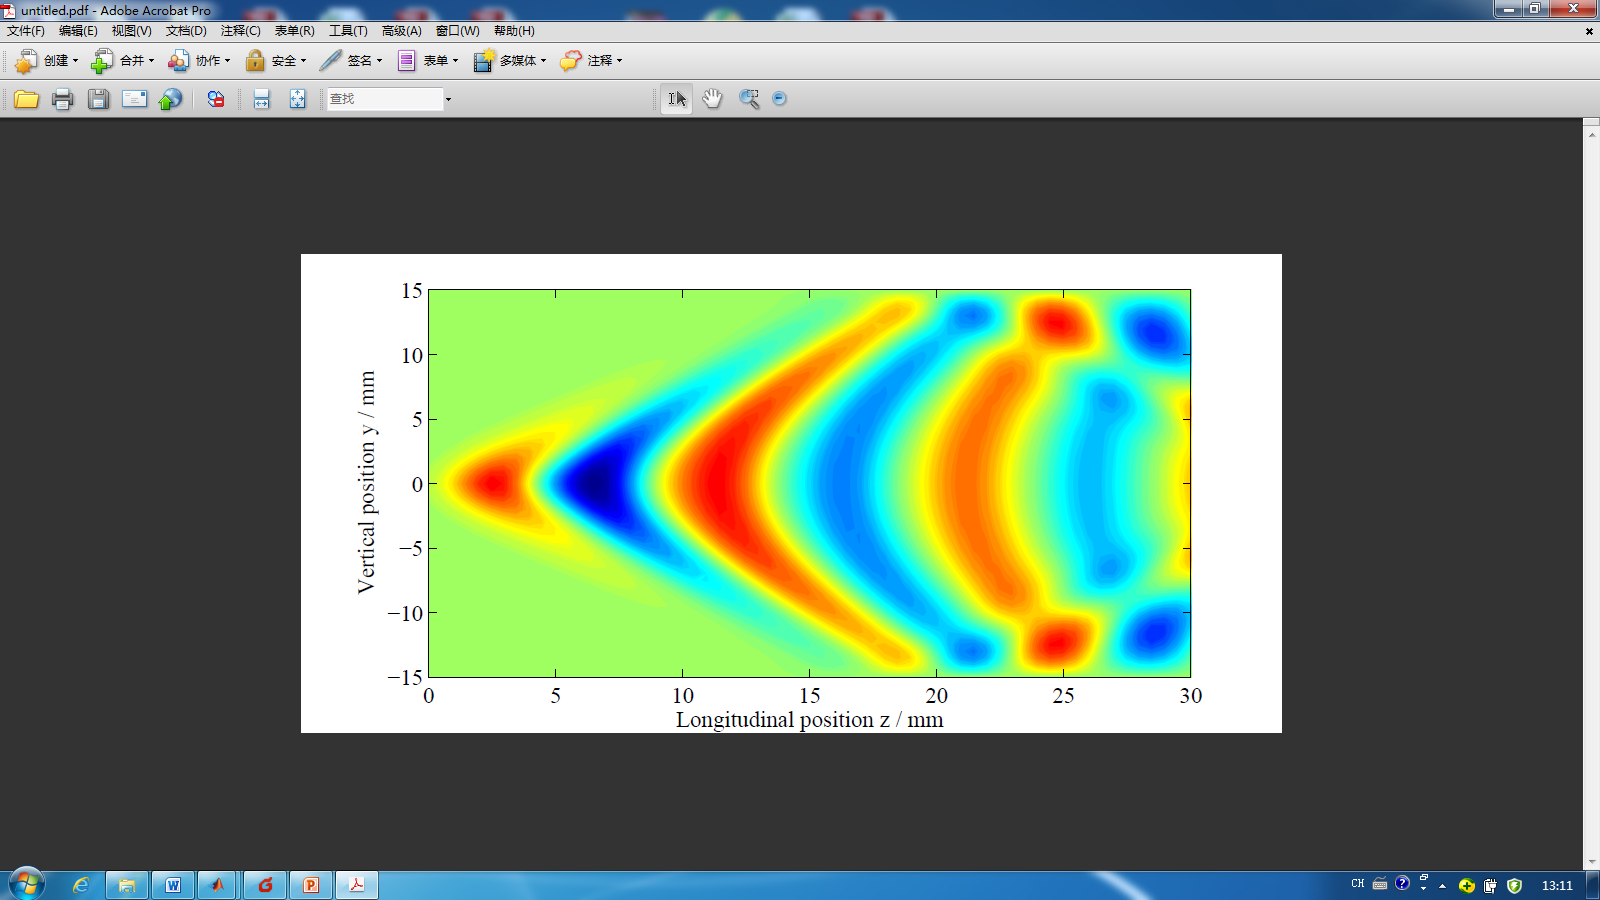Viewport: 1600px width, 900px height.
Task: Click the email envelope icon
Action: [134, 99]
